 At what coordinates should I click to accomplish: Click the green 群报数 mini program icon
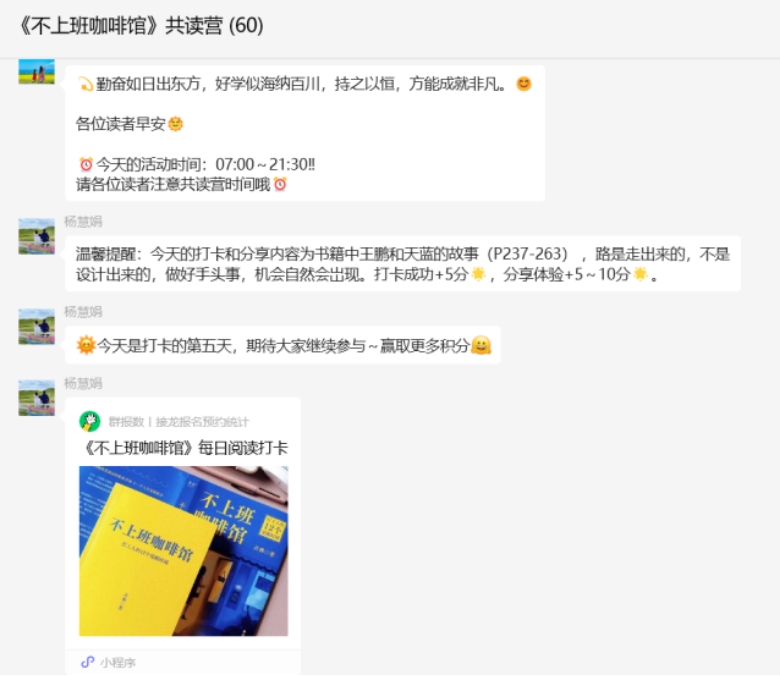click(90, 421)
